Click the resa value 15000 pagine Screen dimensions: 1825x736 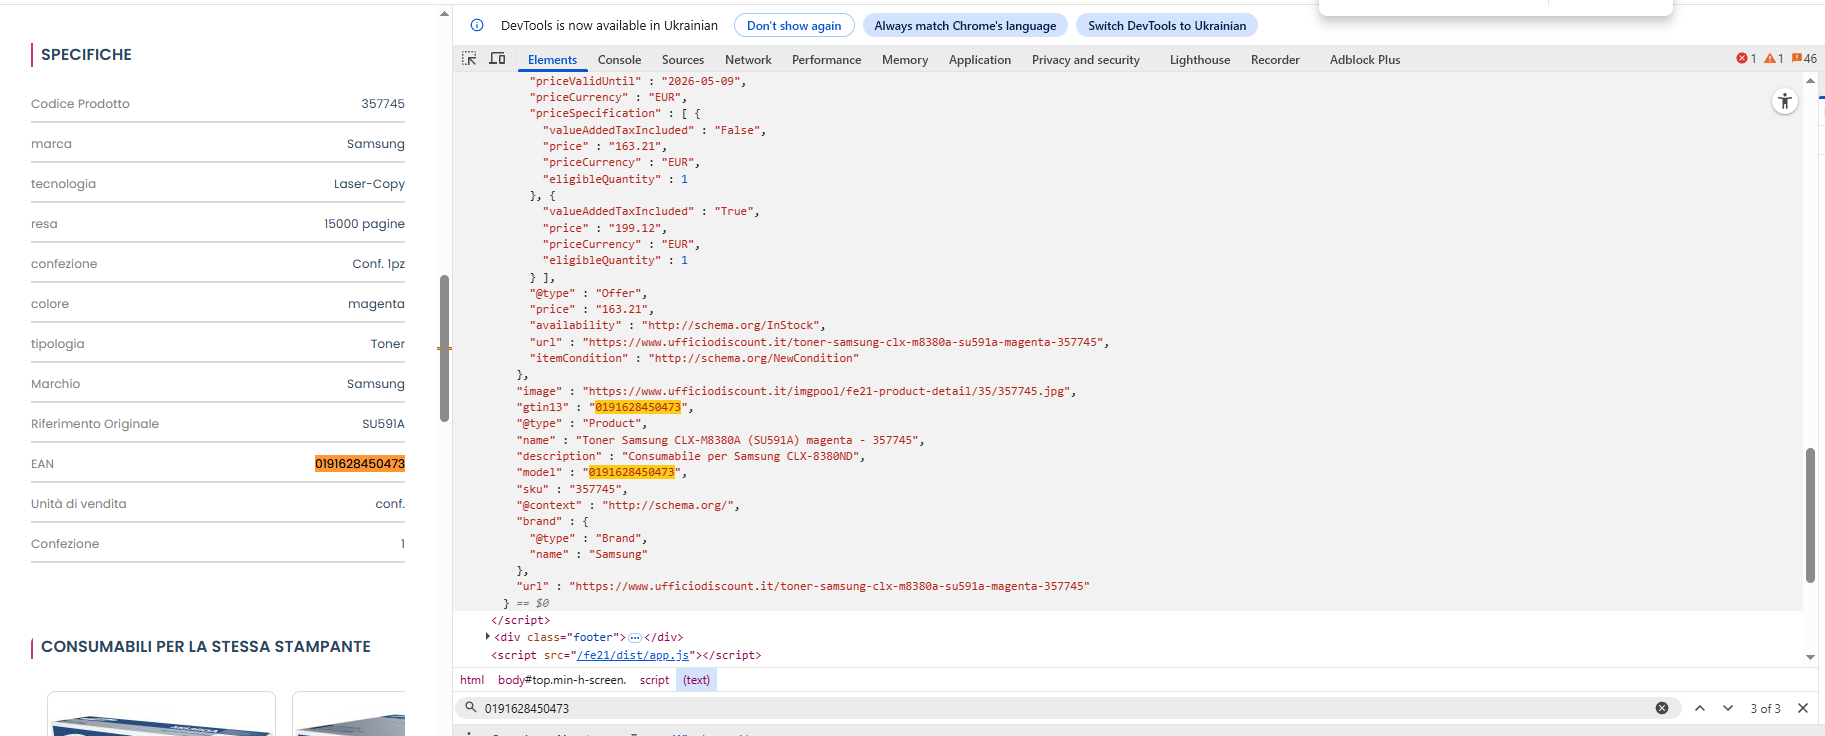point(364,224)
